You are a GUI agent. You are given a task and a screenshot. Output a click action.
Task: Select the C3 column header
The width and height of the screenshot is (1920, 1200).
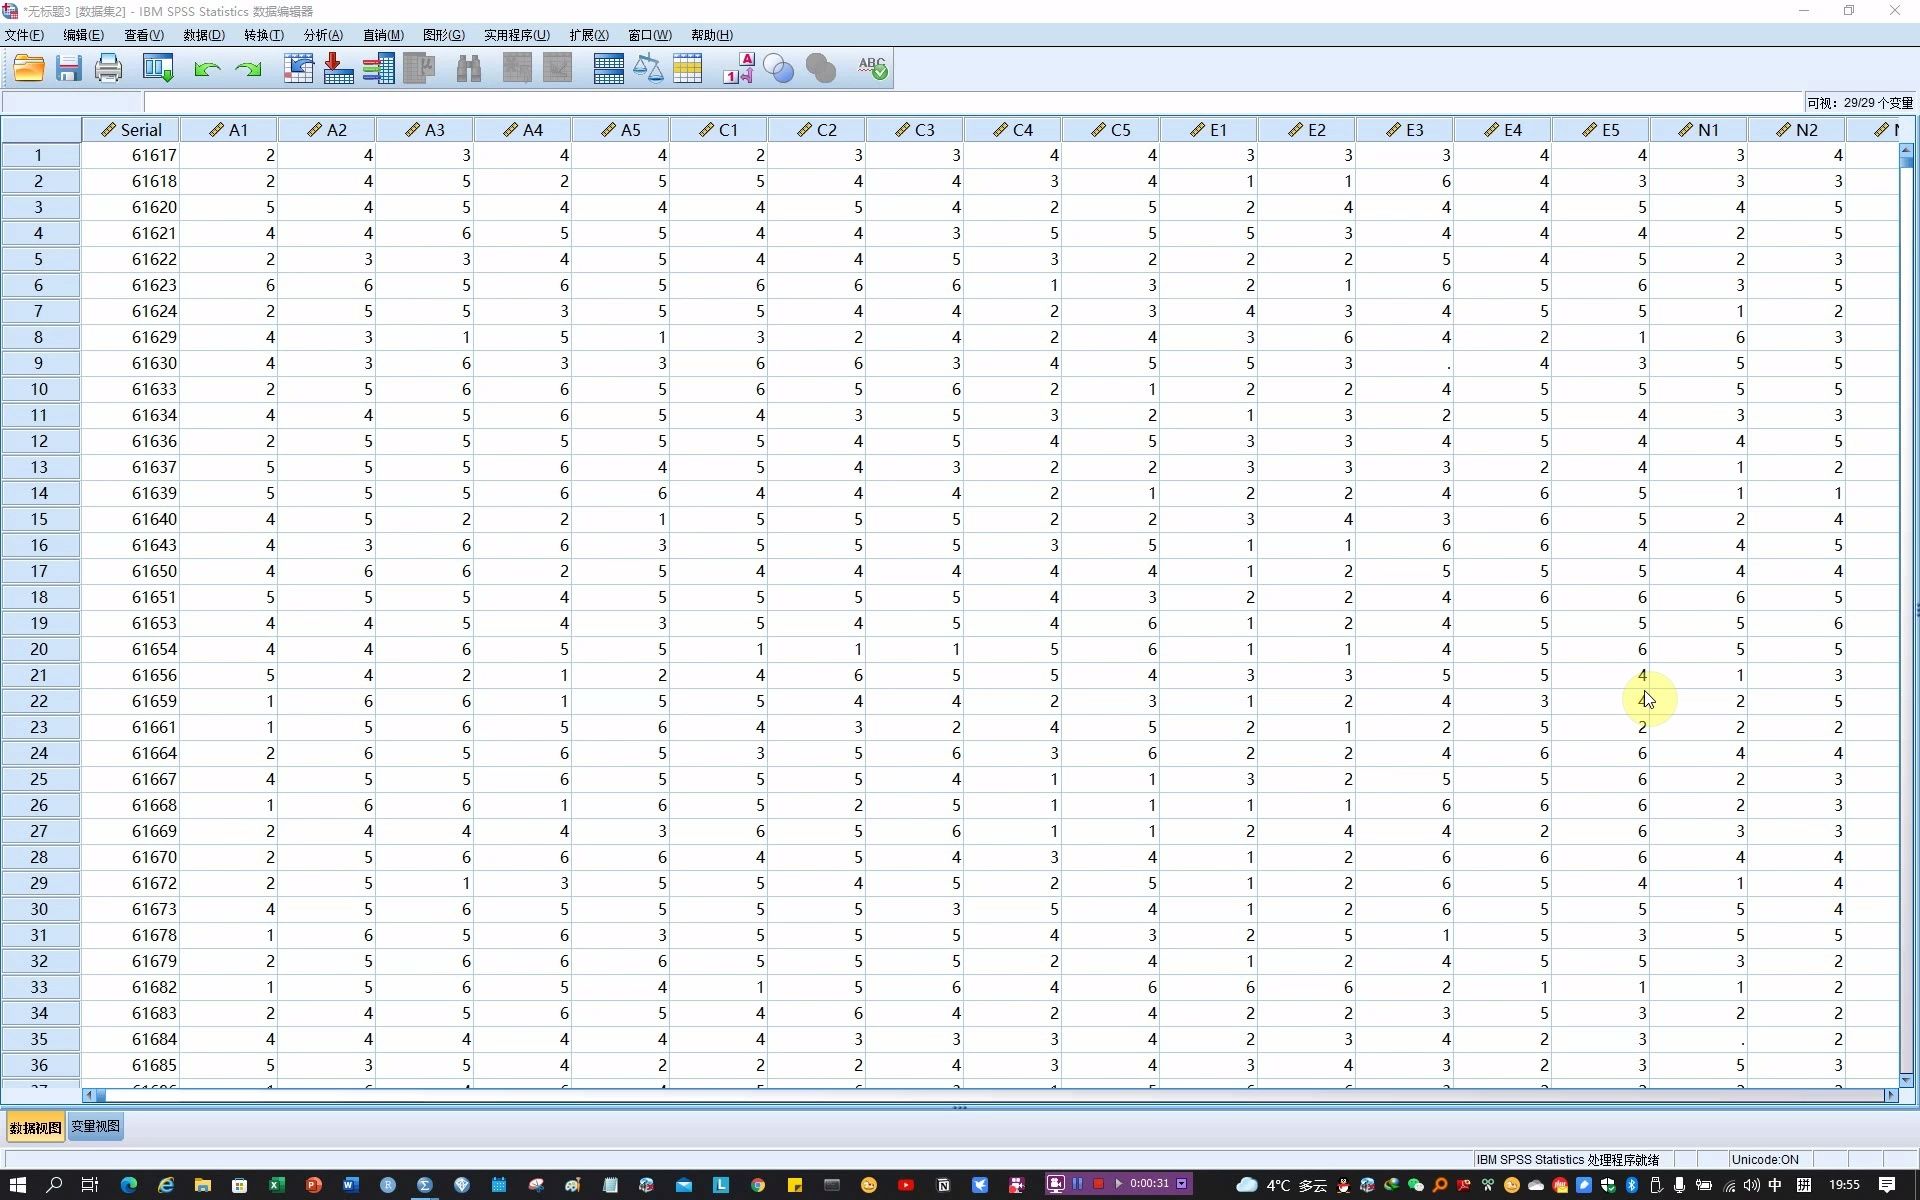915,130
